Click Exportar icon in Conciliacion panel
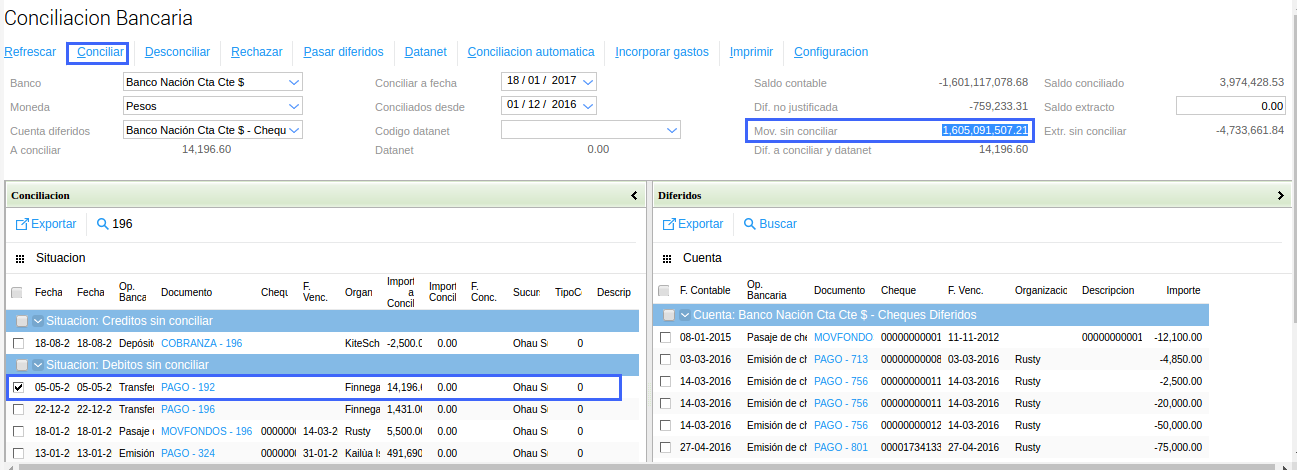Viewport: 1297px width, 470px height. [22, 224]
